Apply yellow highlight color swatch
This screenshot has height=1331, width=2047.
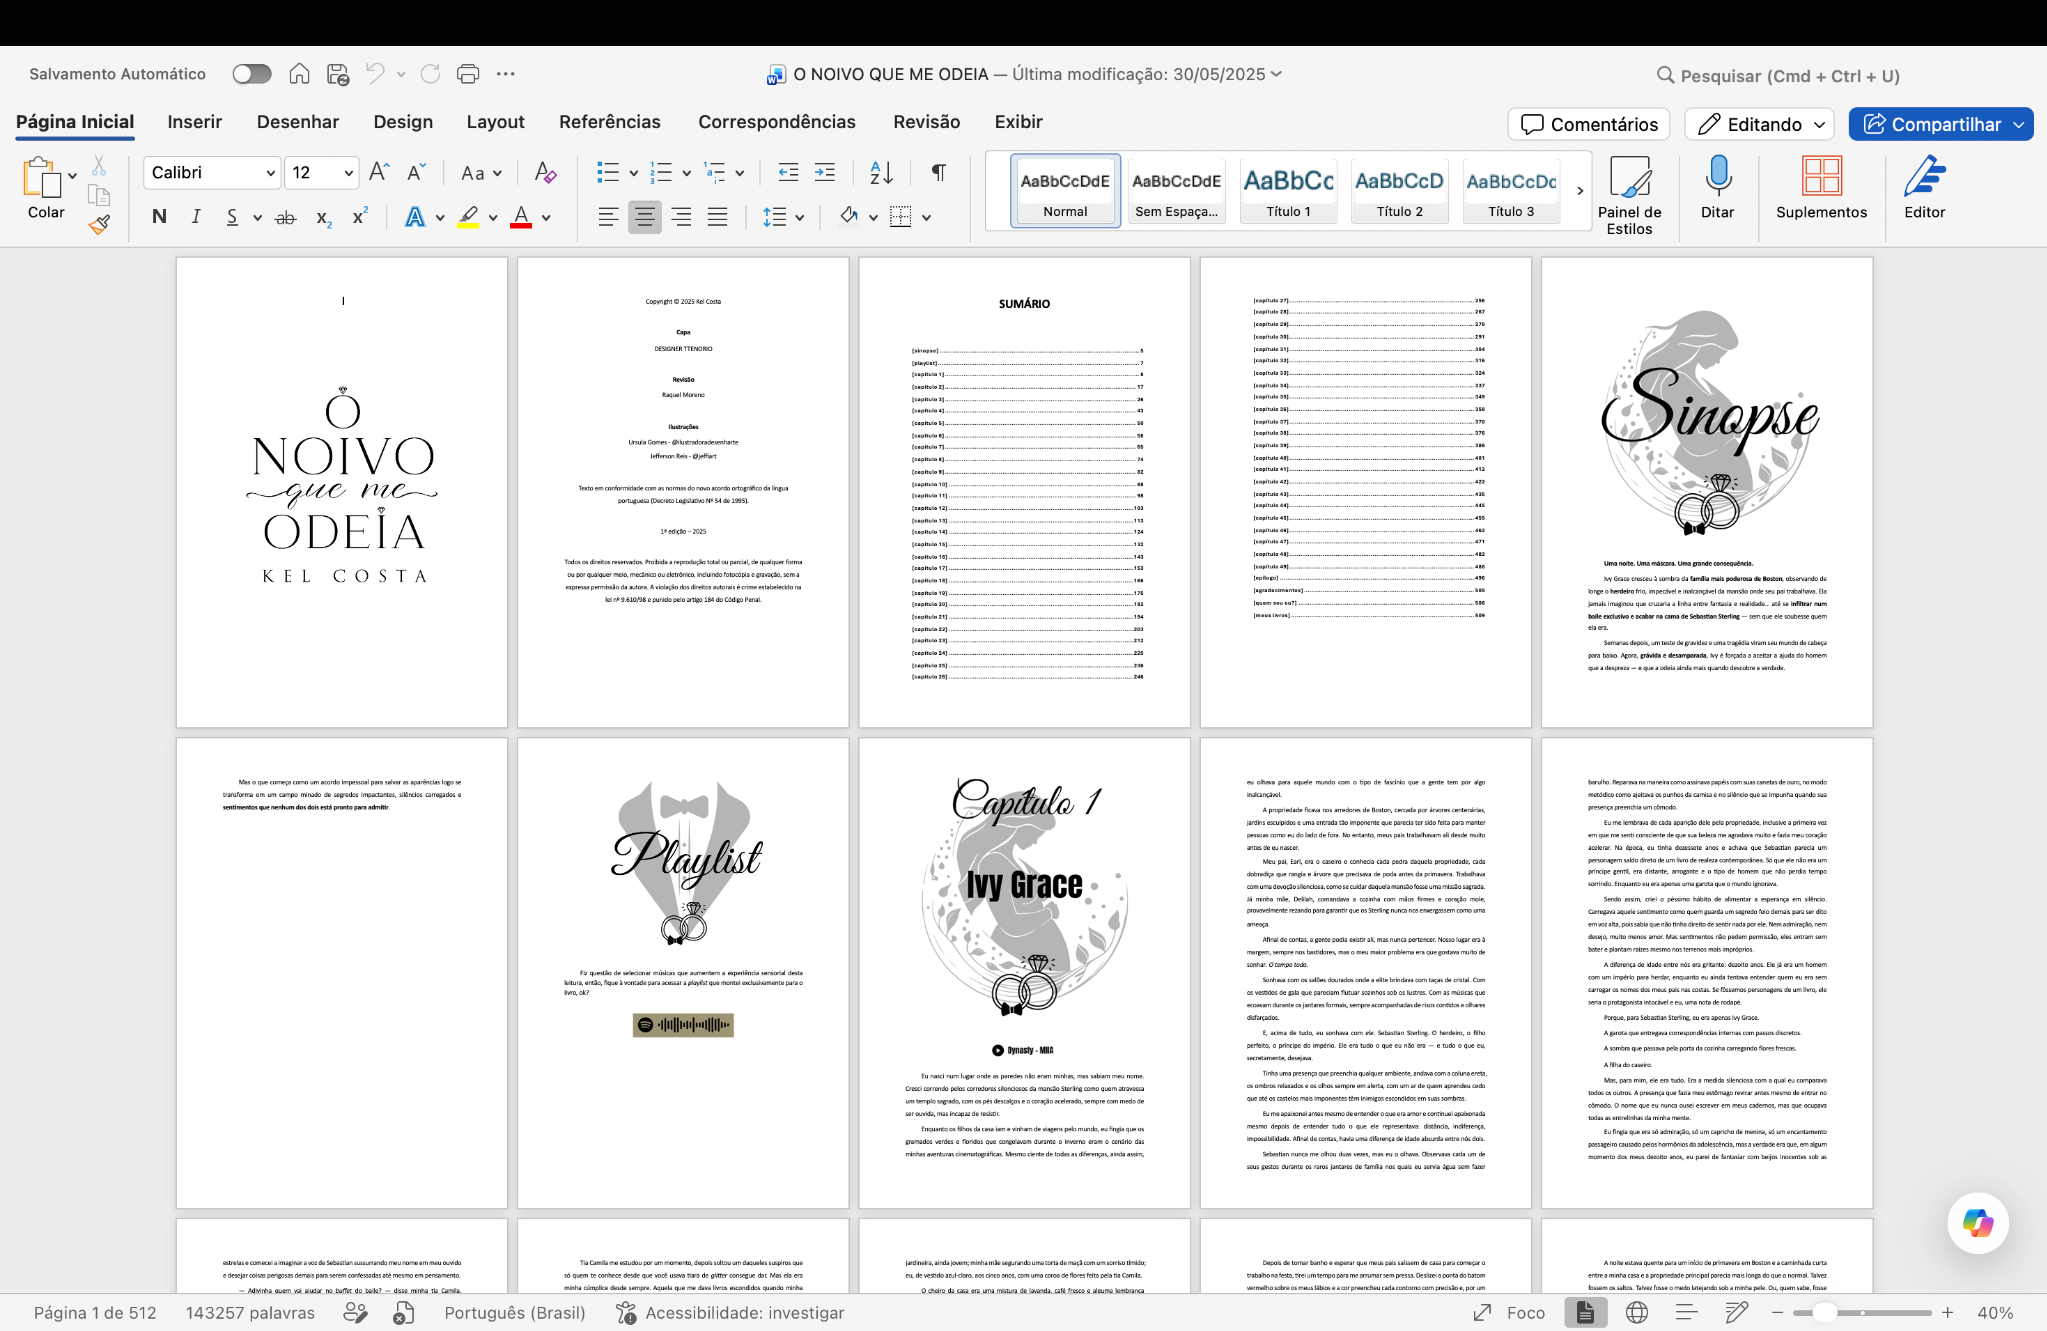[x=468, y=217]
